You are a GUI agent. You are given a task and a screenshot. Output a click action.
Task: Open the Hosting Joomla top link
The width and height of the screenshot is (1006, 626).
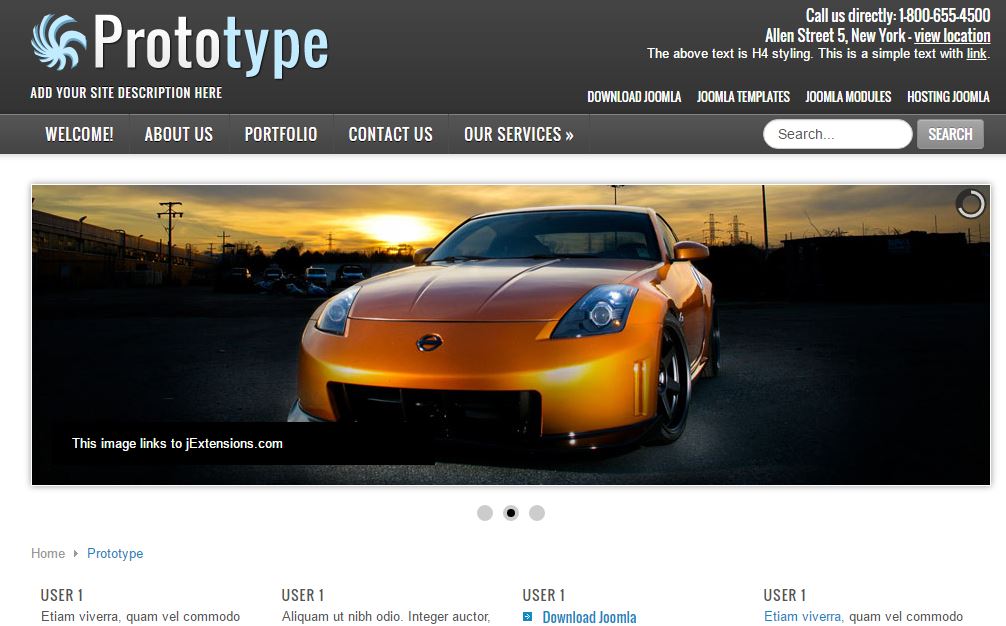pyautogui.click(x=948, y=97)
